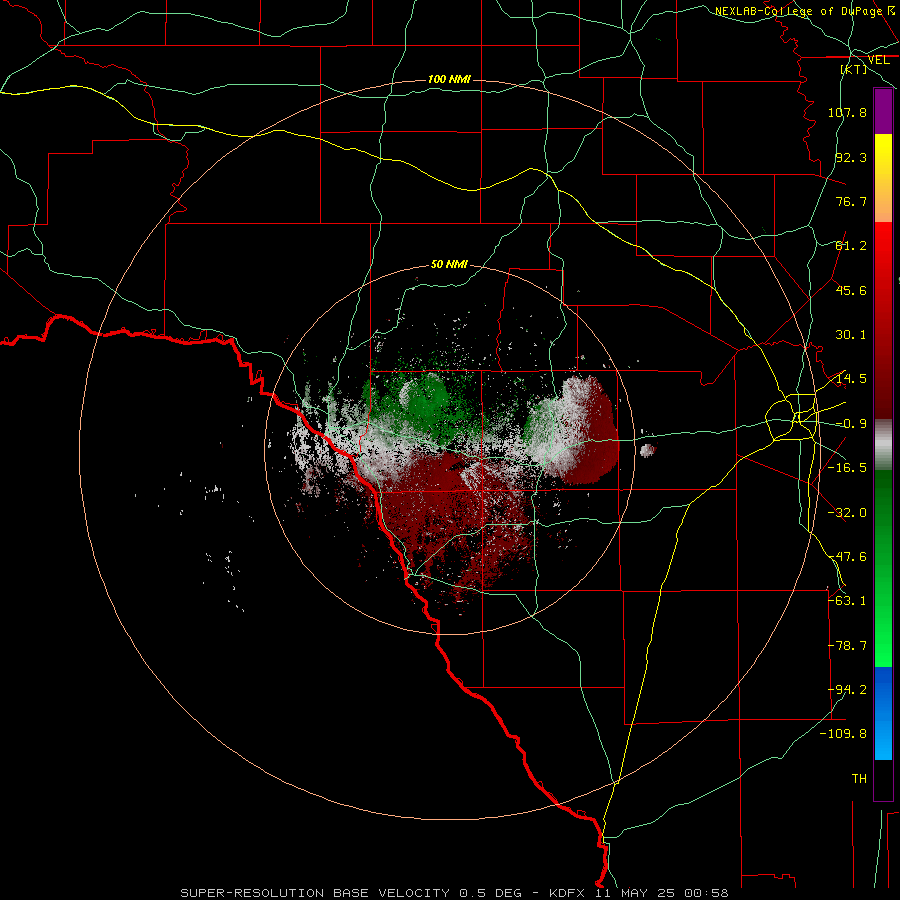Click the -16.5 velocity scale value
The width and height of the screenshot is (900, 900).
pyautogui.click(x=847, y=468)
